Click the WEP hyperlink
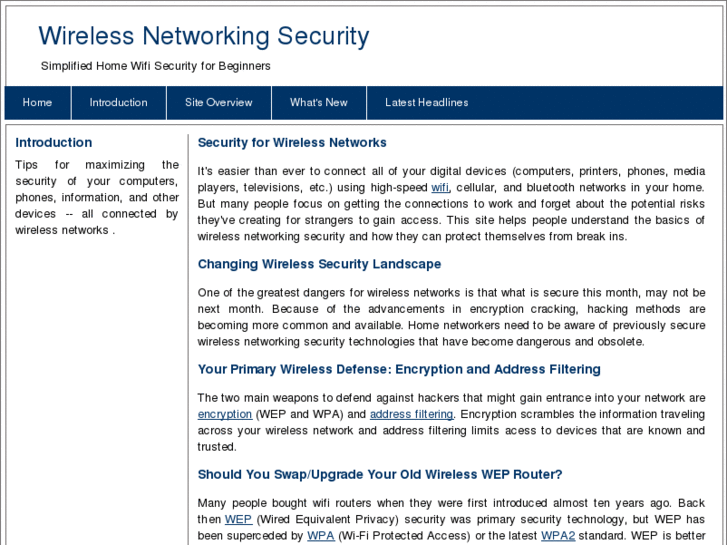Image resolution: width=727 pixels, height=545 pixels. [x=238, y=520]
